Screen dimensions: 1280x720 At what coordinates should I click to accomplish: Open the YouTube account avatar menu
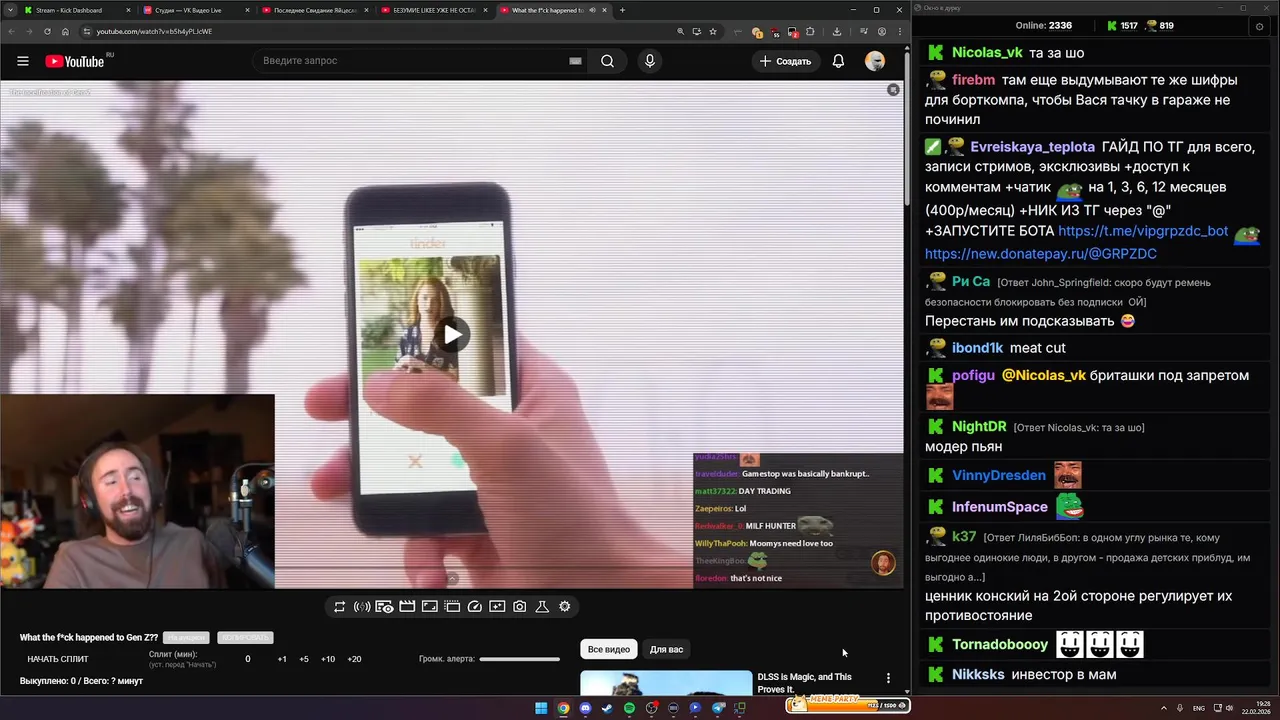pyautogui.click(x=875, y=61)
